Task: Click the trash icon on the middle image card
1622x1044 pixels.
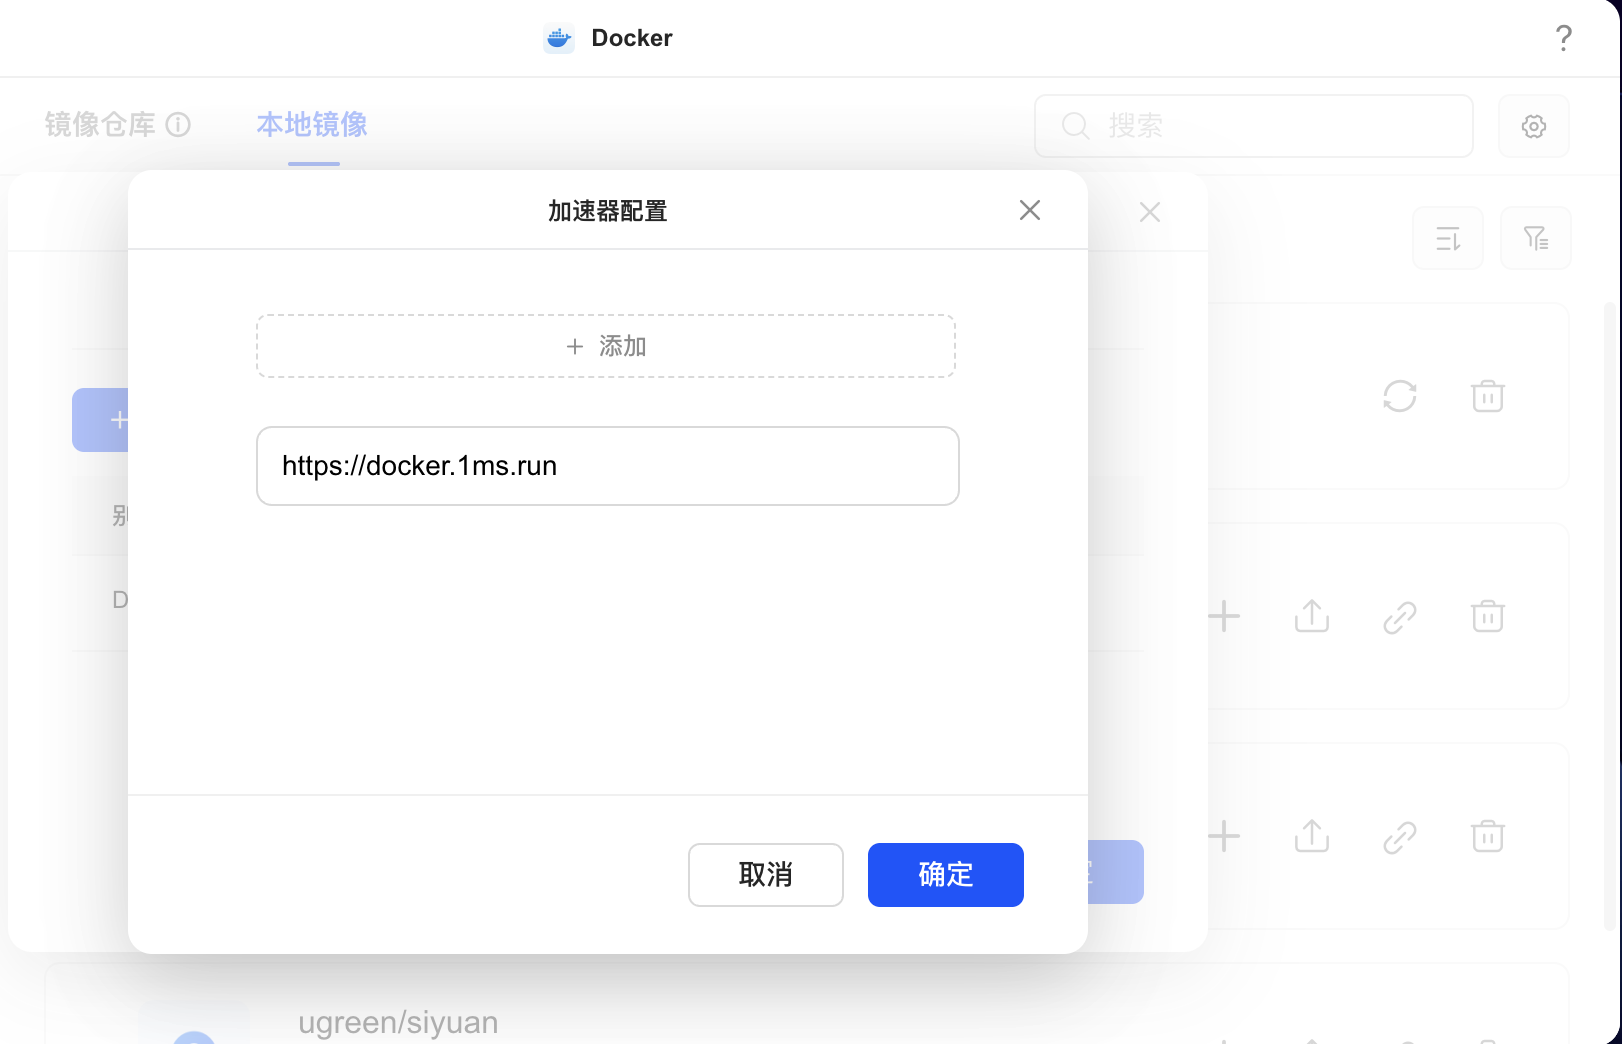Action: pyautogui.click(x=1488, y=616)
